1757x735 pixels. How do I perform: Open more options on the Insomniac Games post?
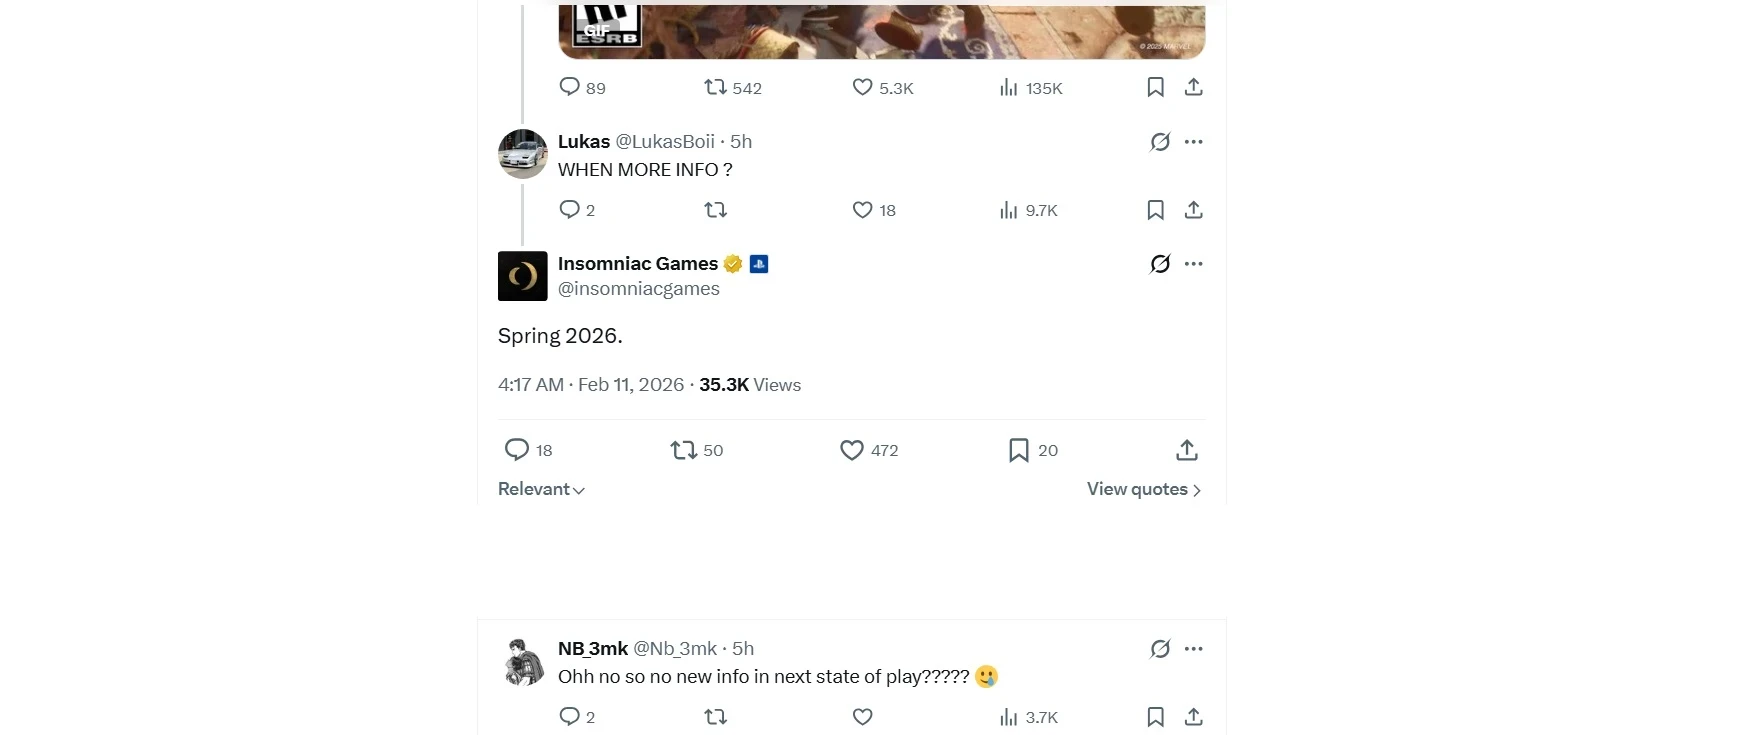point(1193,264)
